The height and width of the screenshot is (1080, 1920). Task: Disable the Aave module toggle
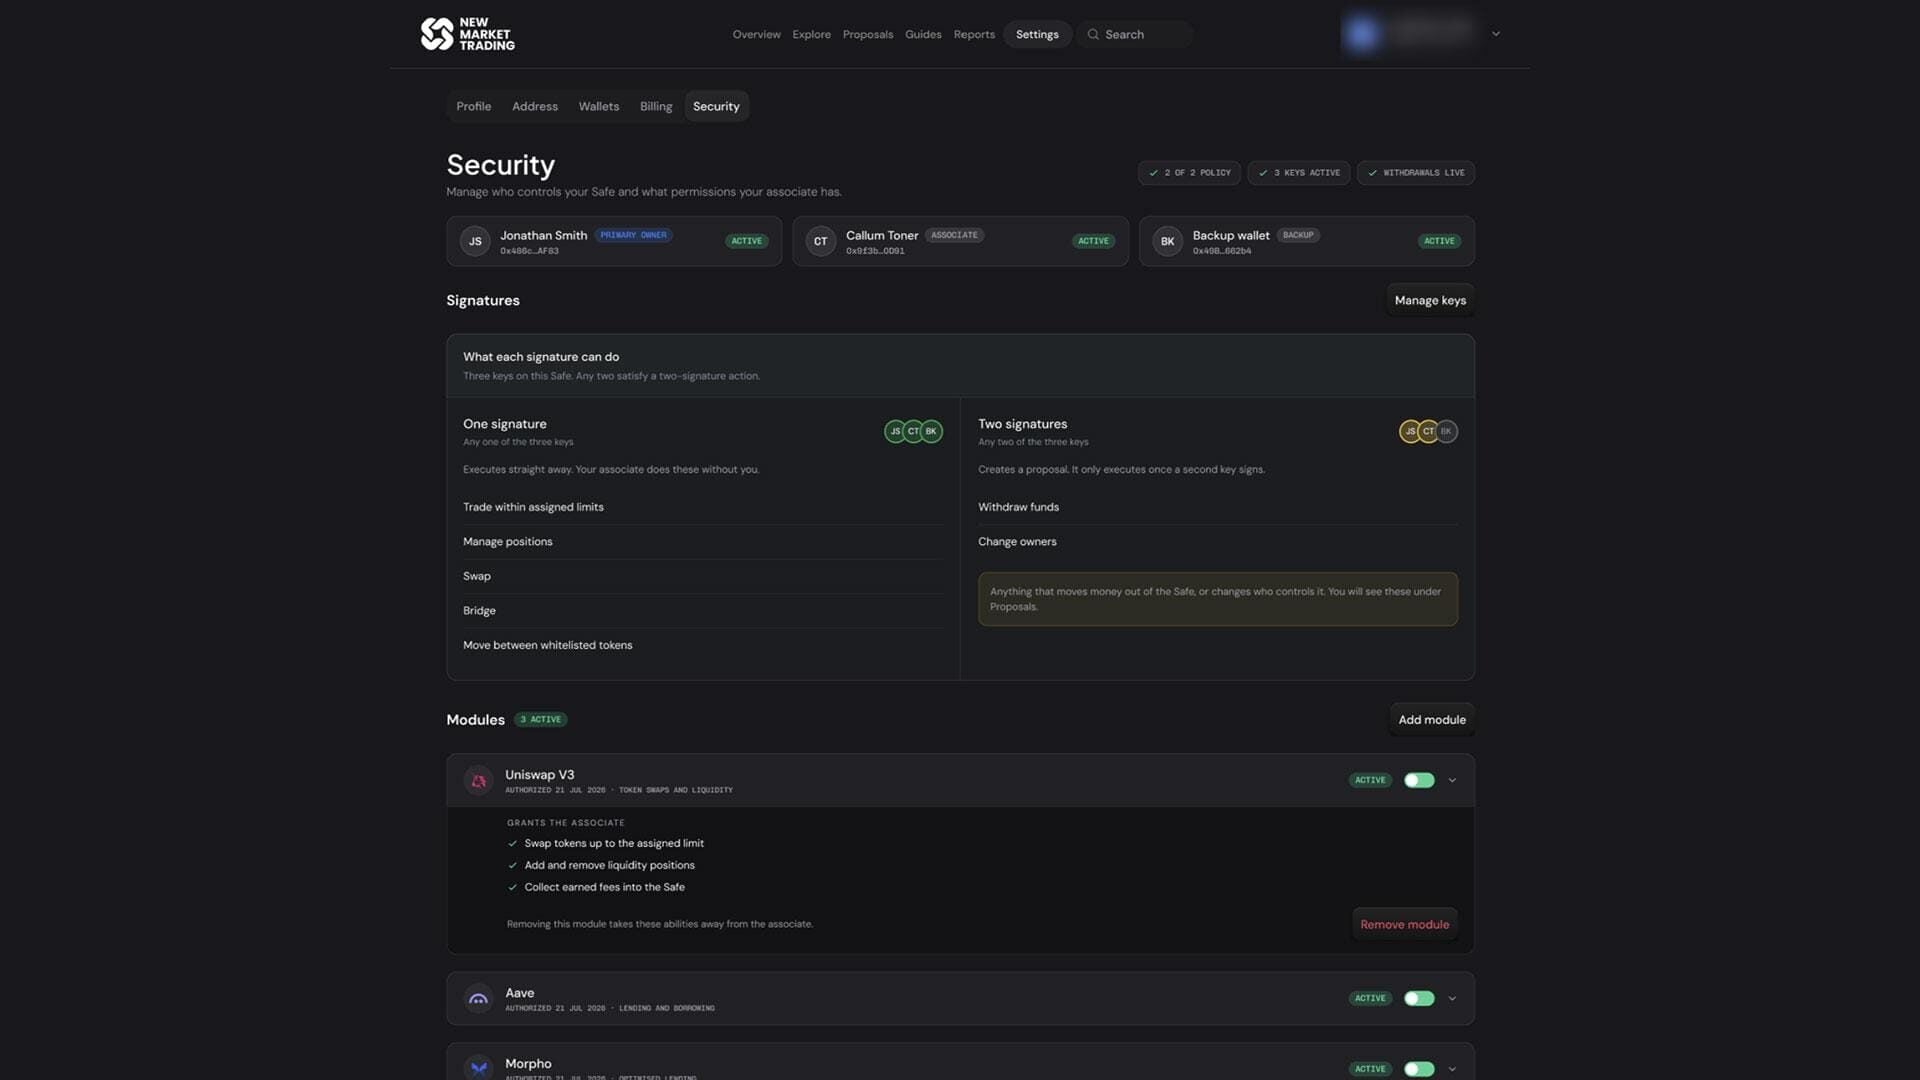pyautogui.click(x=1419, y=998)
